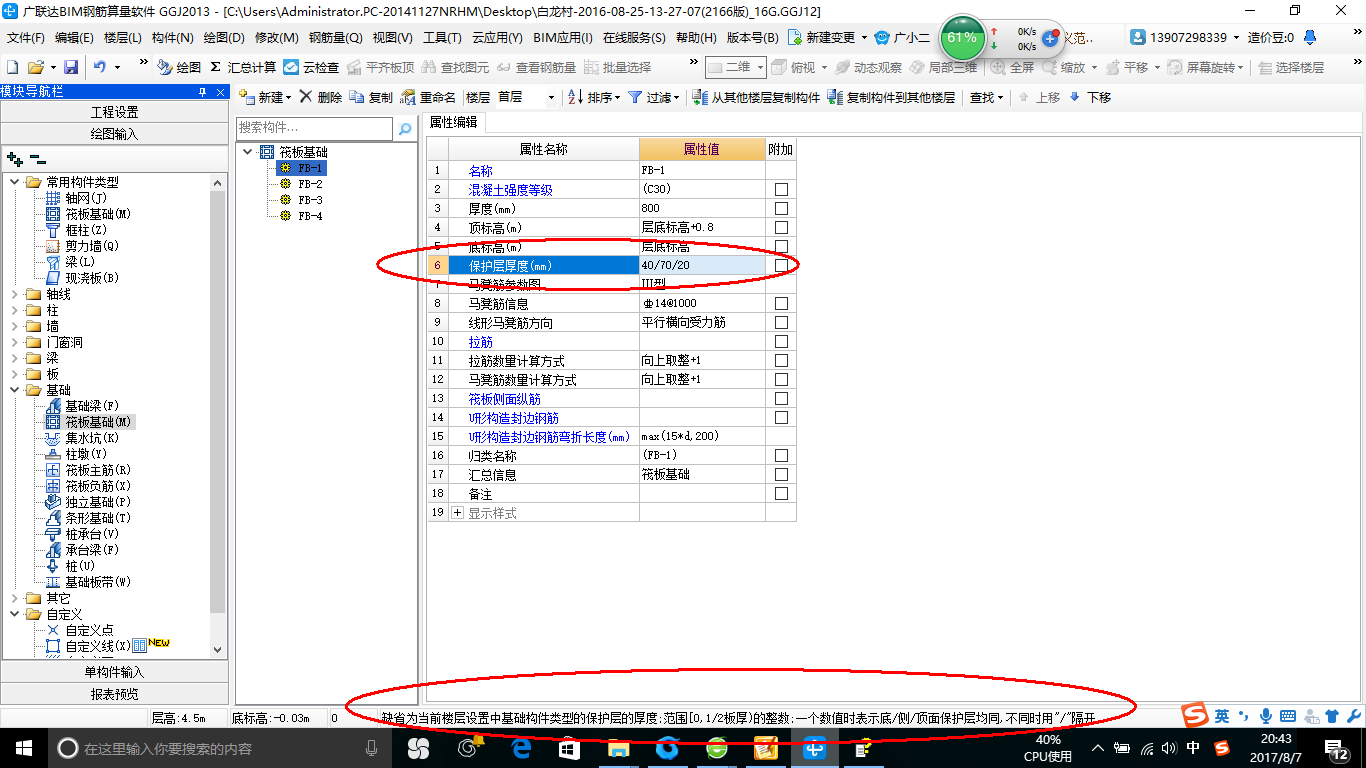Image resolution: width=1366 pixels, height=768 pixels.
Task: Select 集水坑(K) tree item
Action: [x=92, y=438]
